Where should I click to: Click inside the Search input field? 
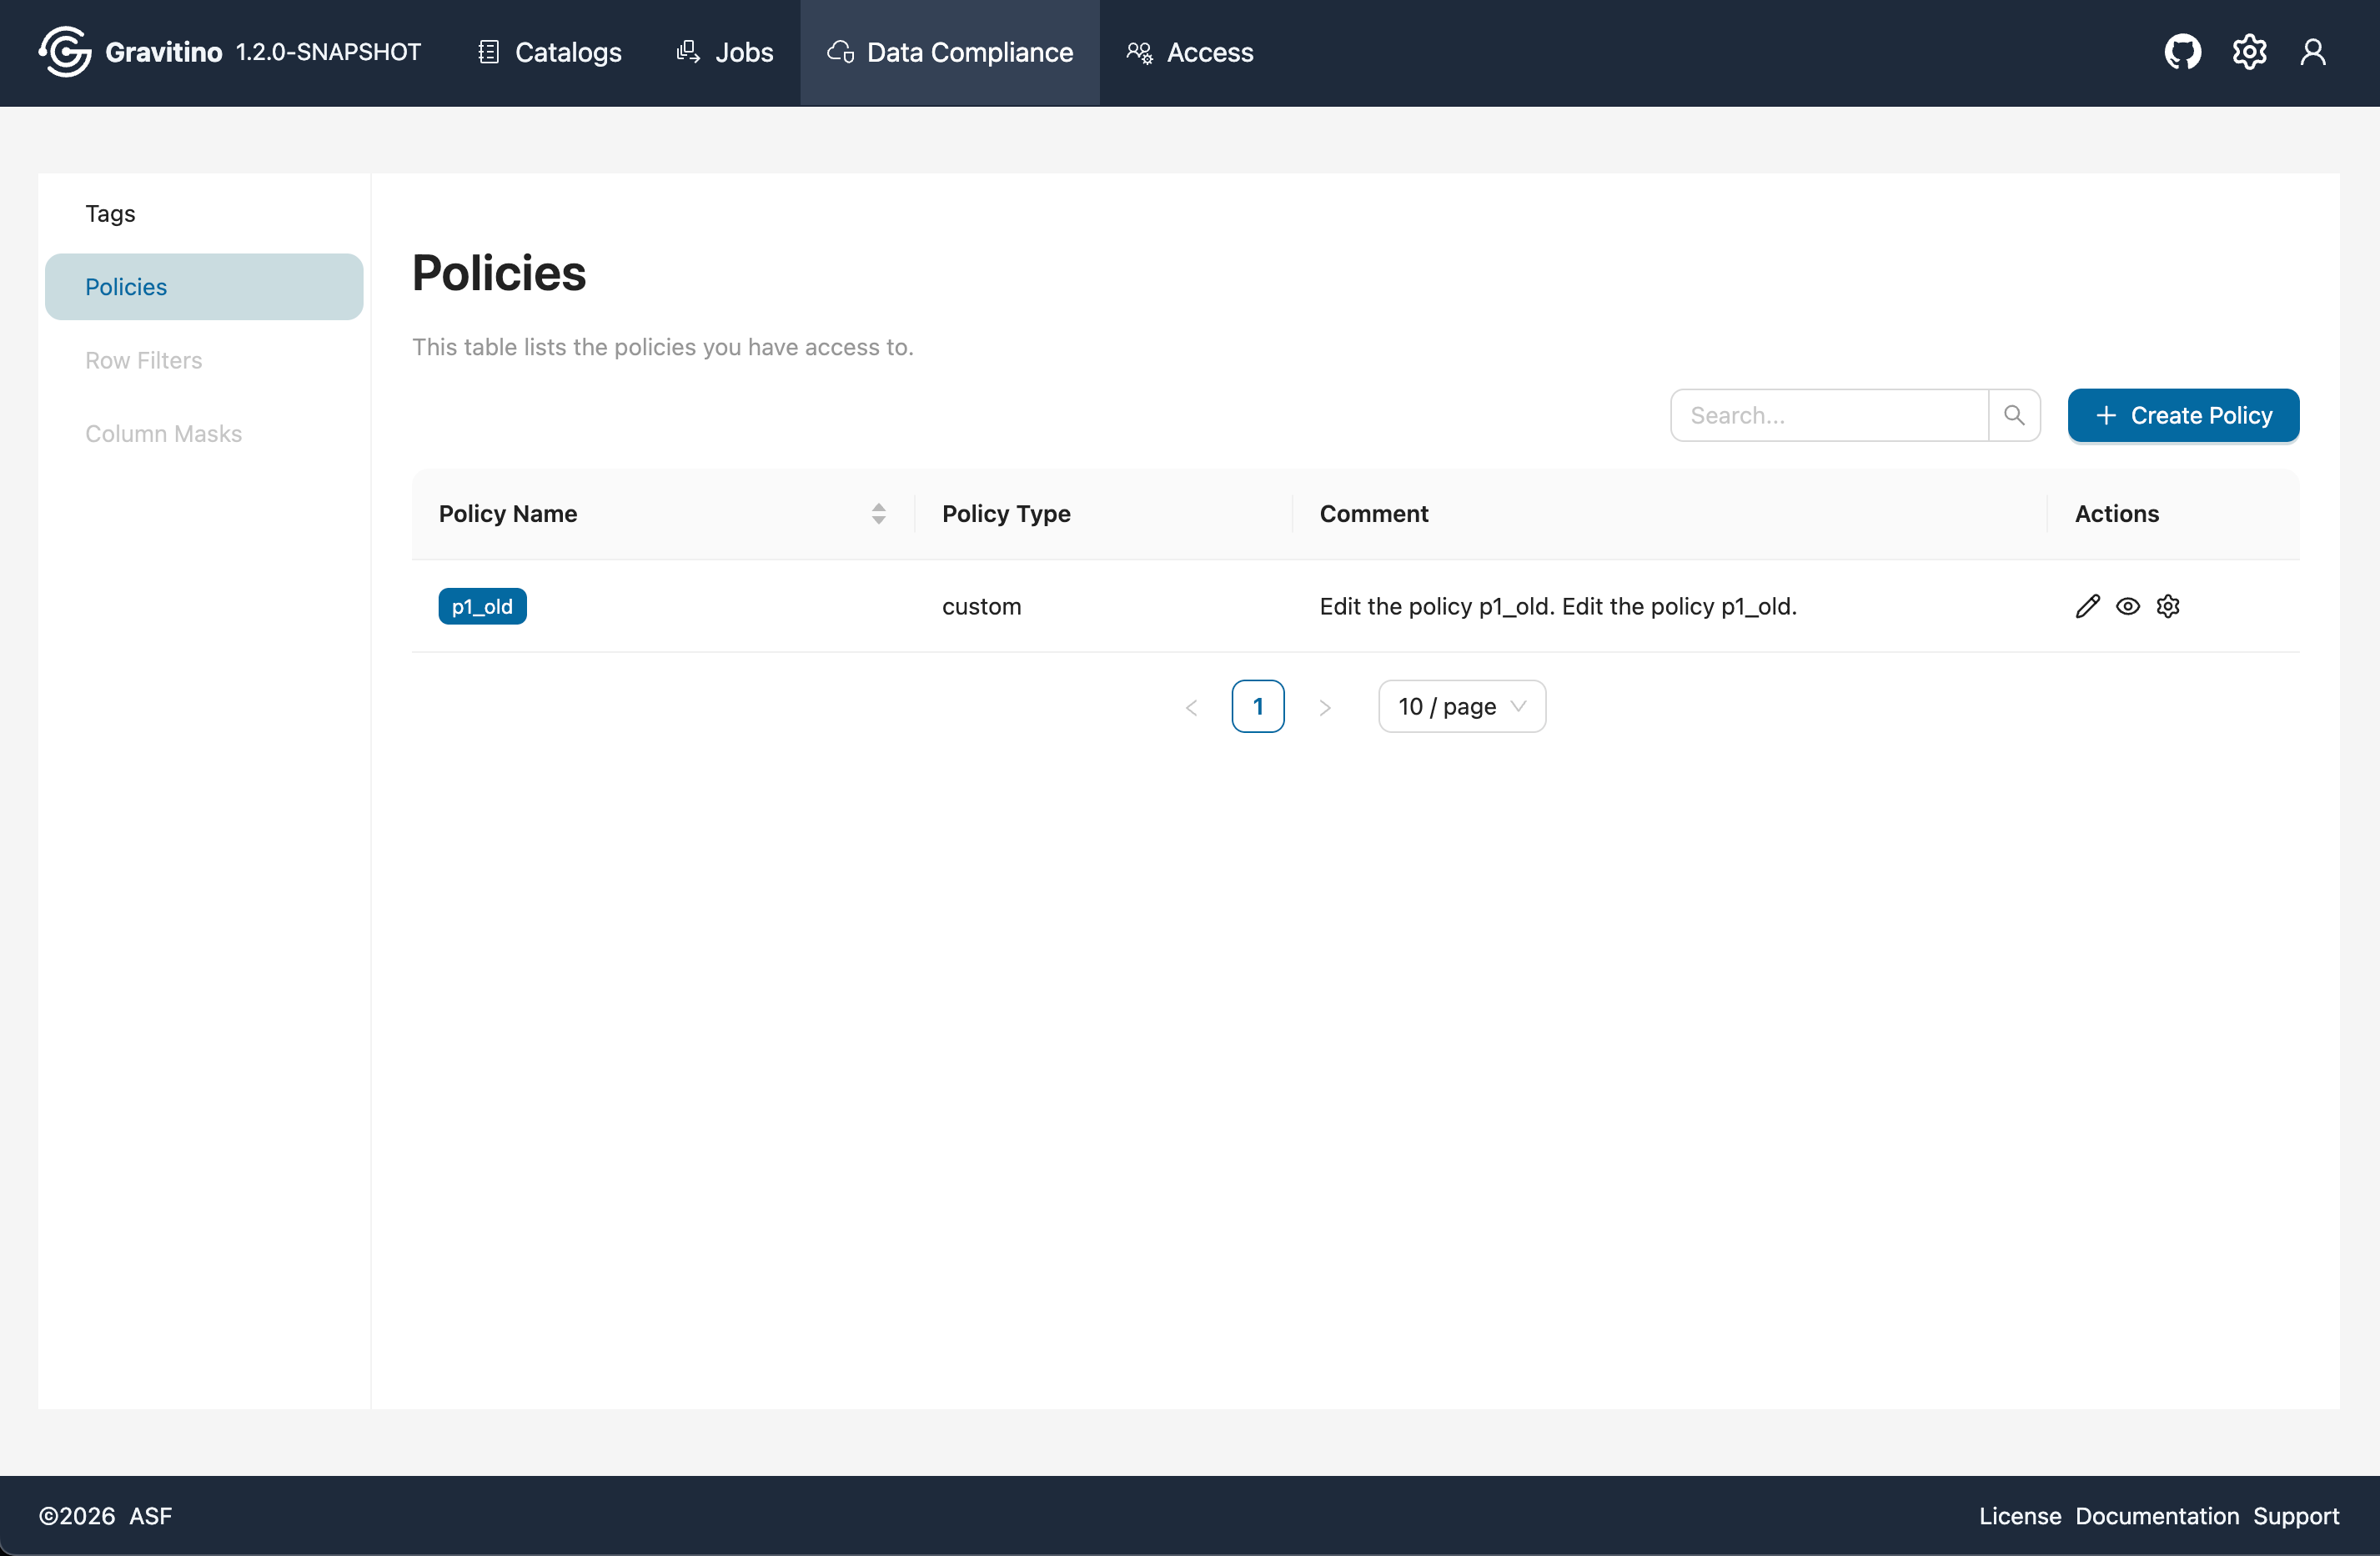[1830, 415]
